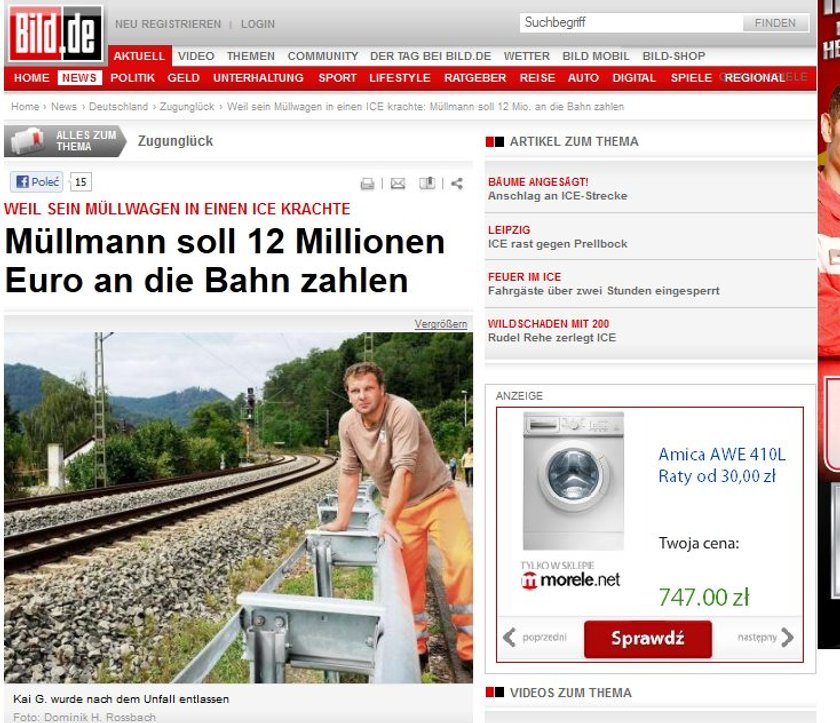Open 'ICE rast gegen Prellbock' article

point(557,244)
